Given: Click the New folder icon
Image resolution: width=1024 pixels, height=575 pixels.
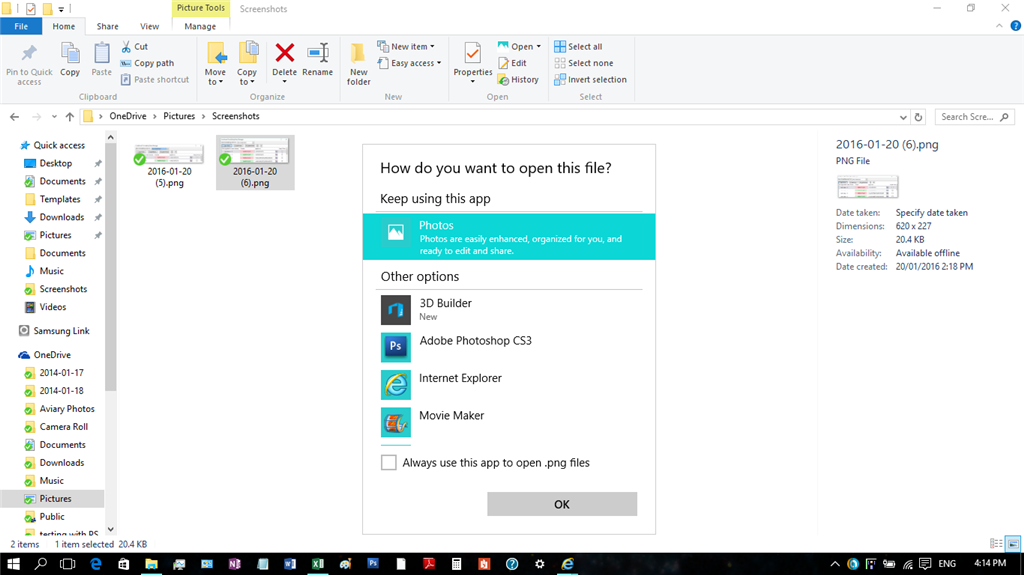Looking at the screenshot, I should [x=358, y=53].
